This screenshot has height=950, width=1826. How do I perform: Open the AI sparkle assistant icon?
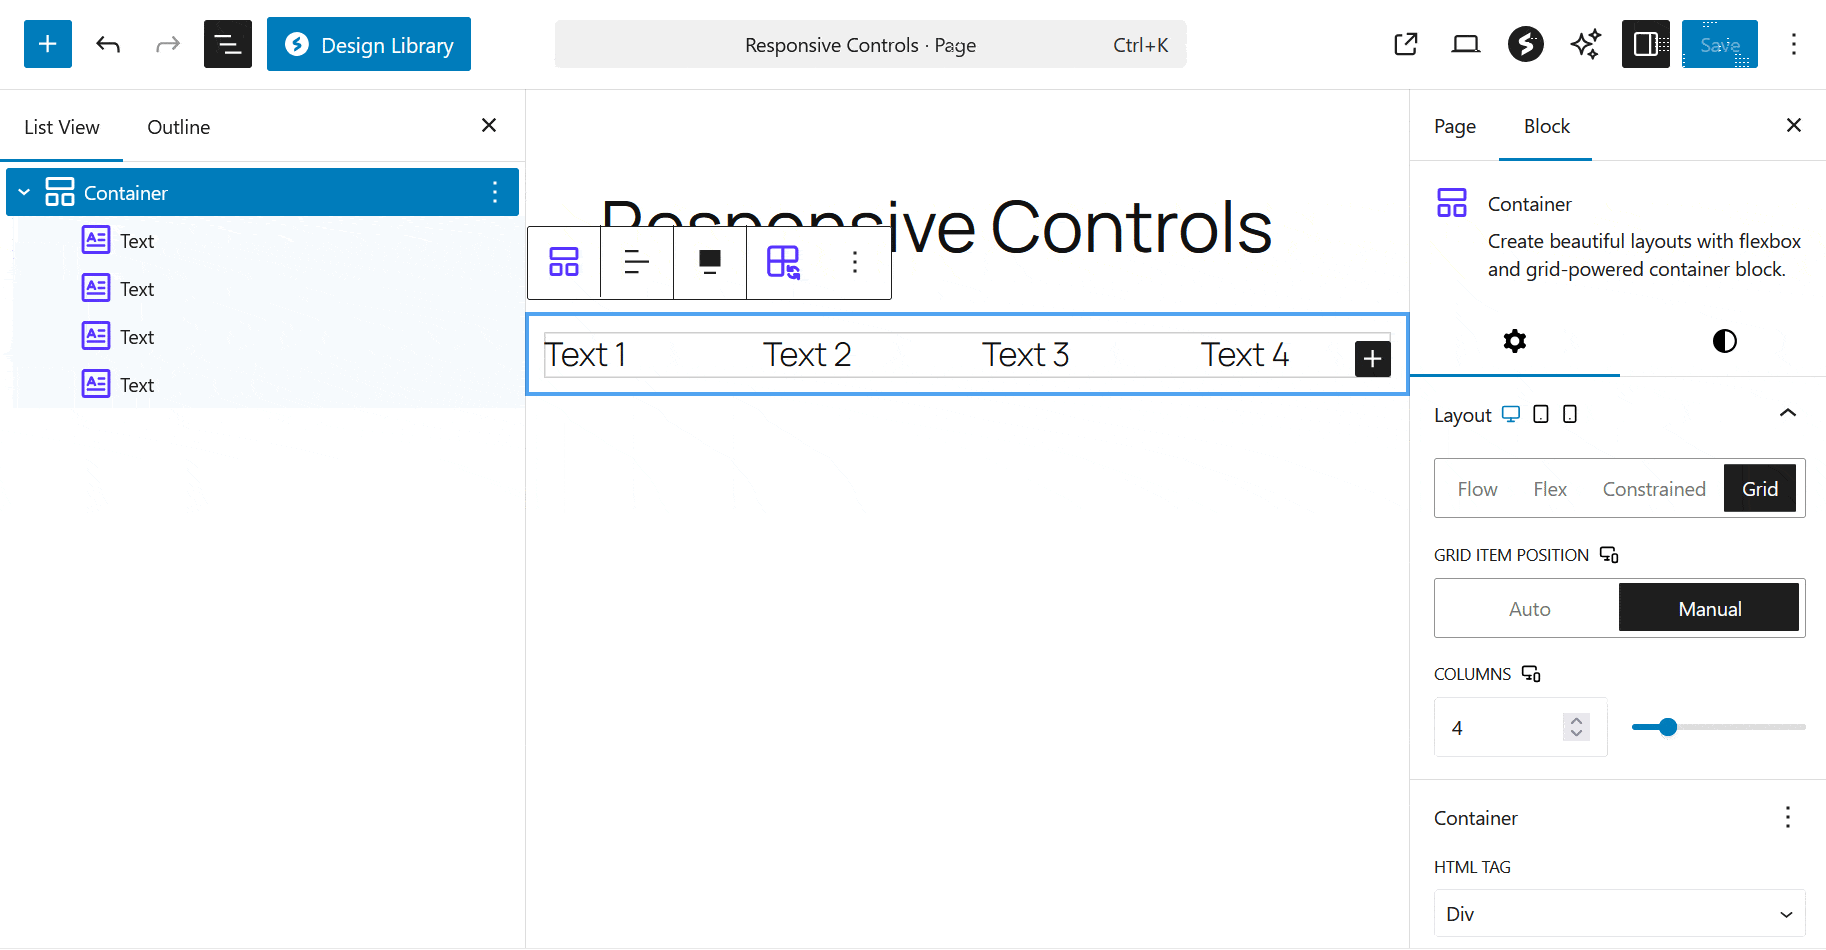point(1585,44)
